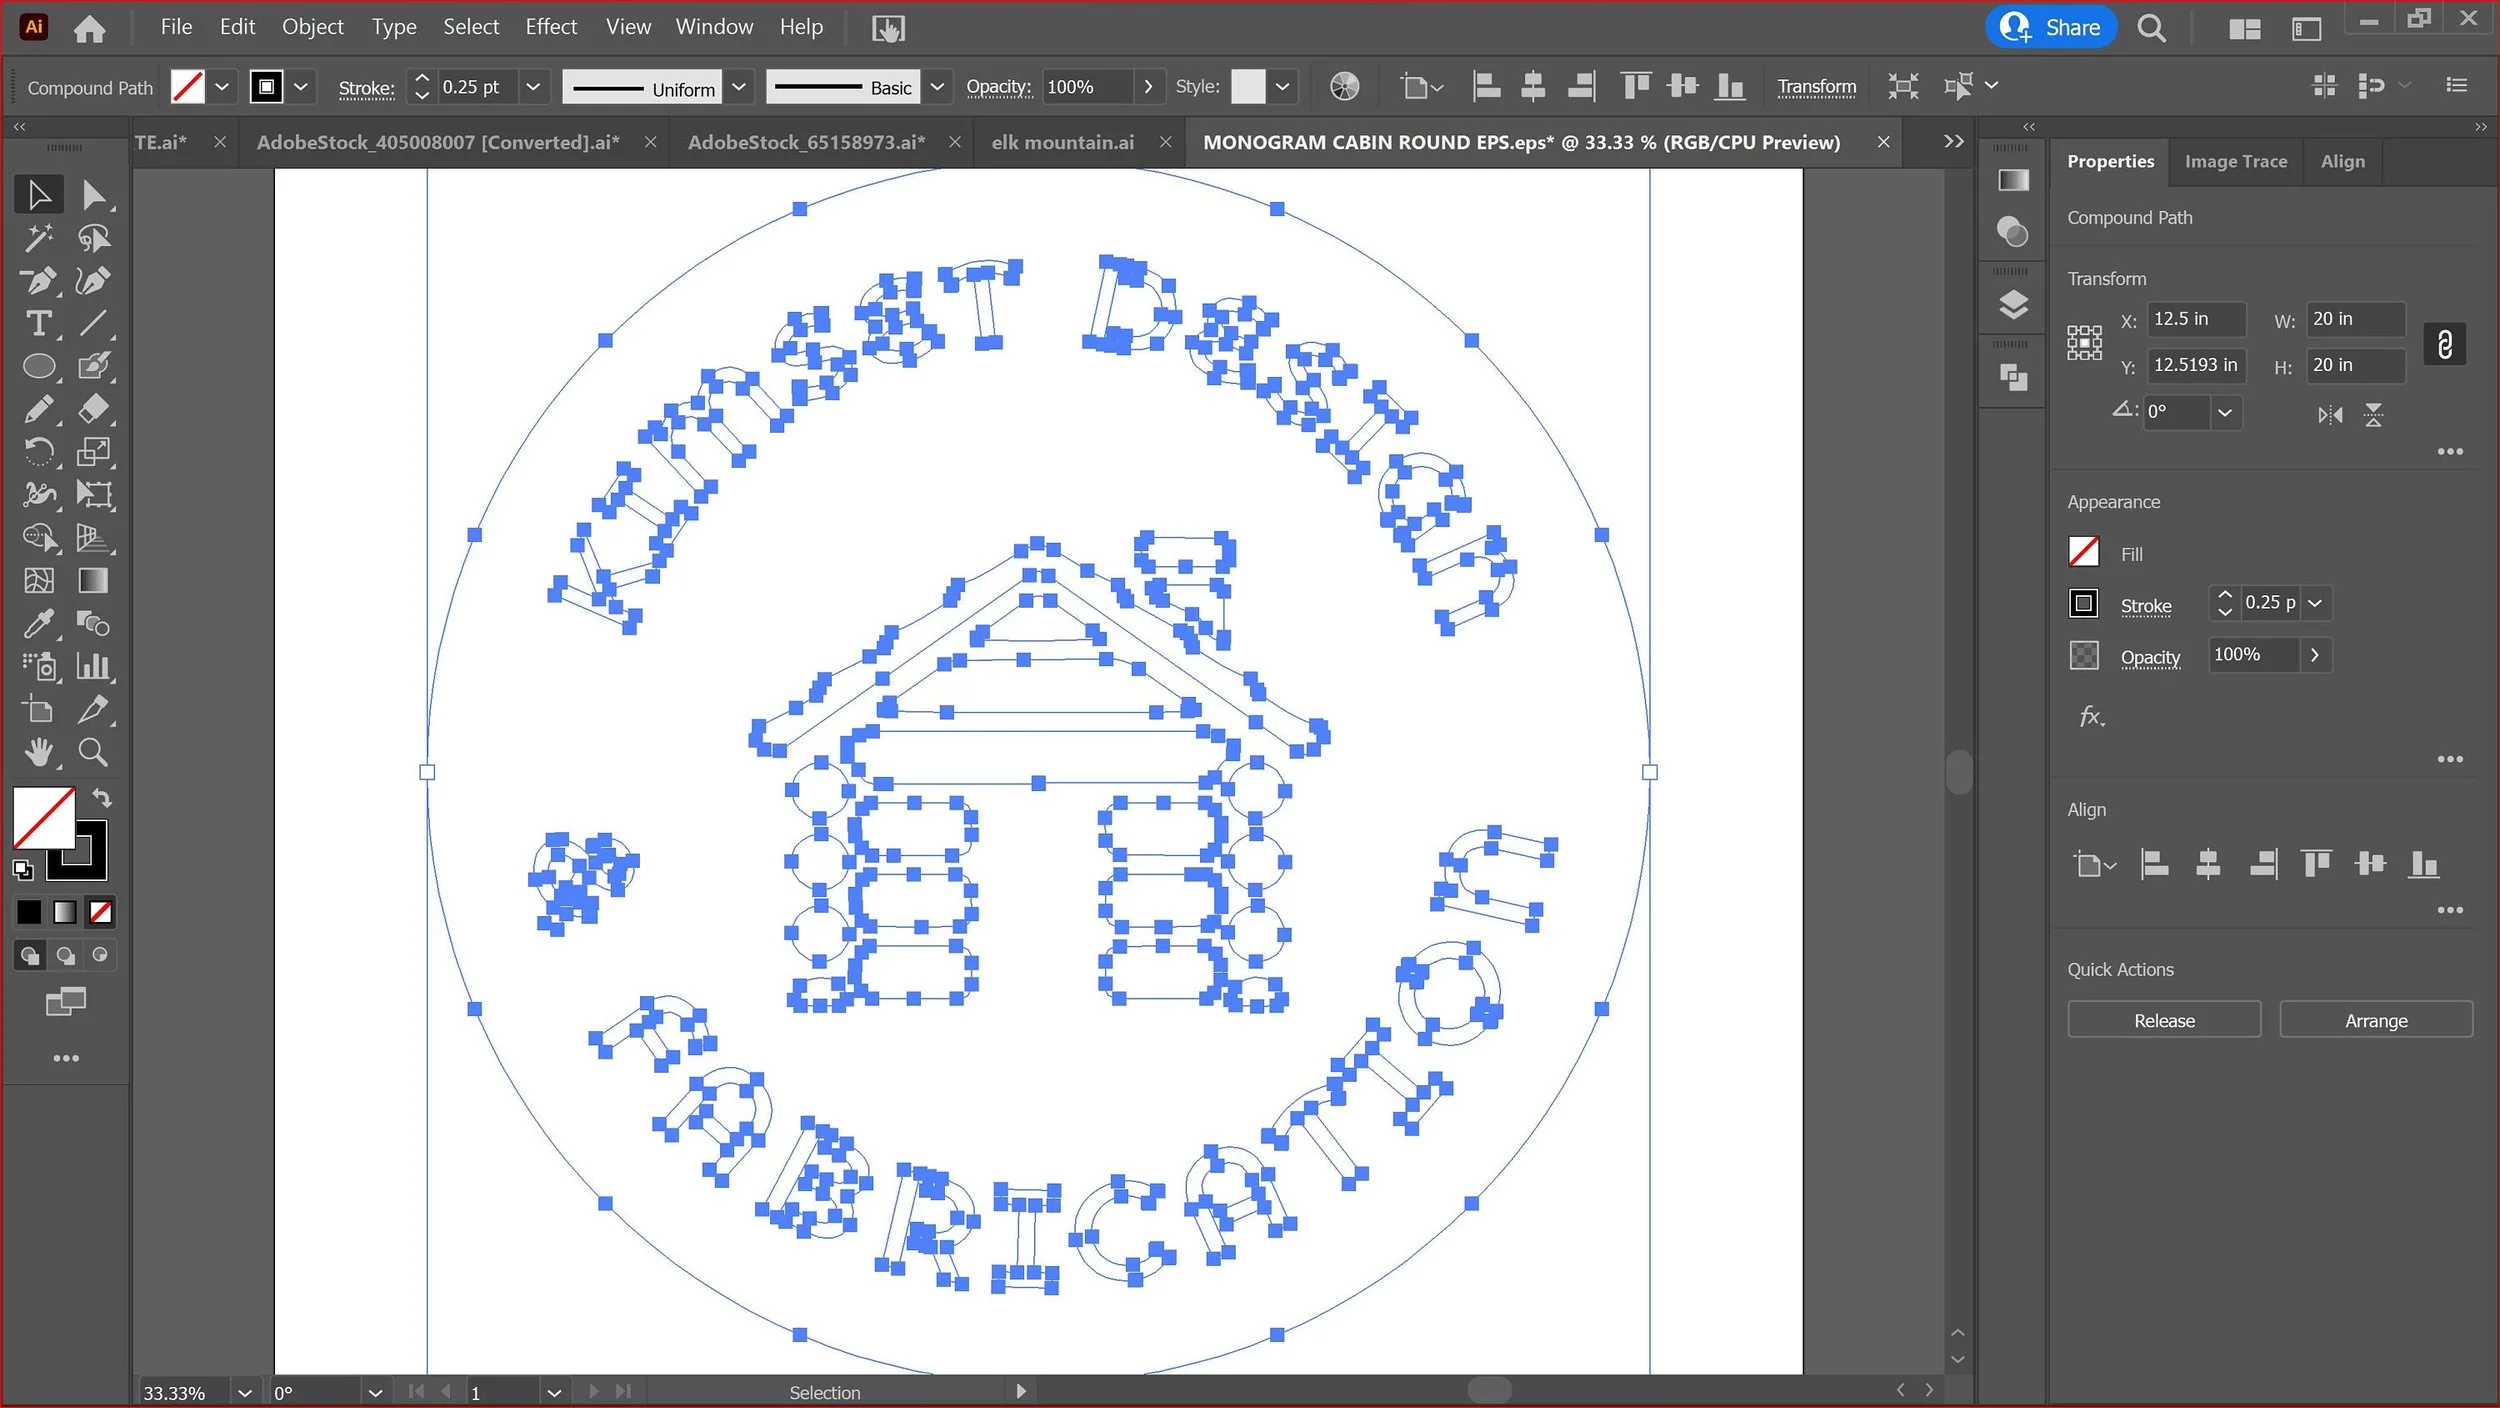
Task: Click the Rotate tool
Action: click(x=38, y=452)
